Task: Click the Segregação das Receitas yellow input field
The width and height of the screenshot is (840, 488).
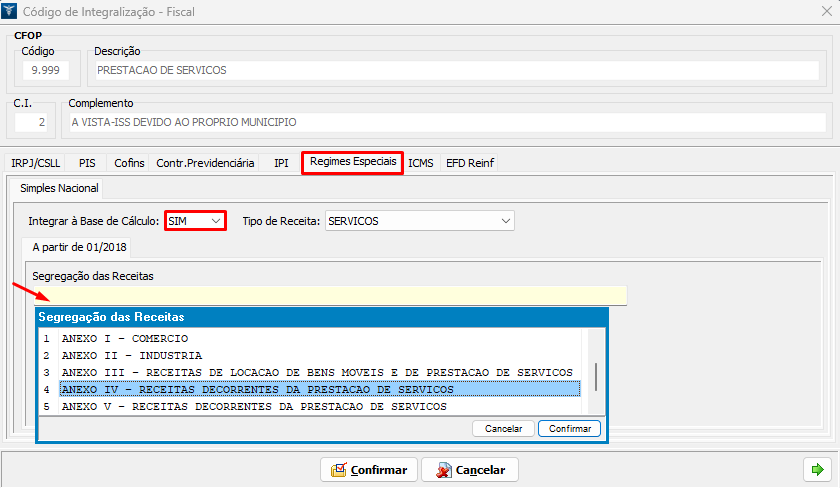Action: click(x=330, y=295)
